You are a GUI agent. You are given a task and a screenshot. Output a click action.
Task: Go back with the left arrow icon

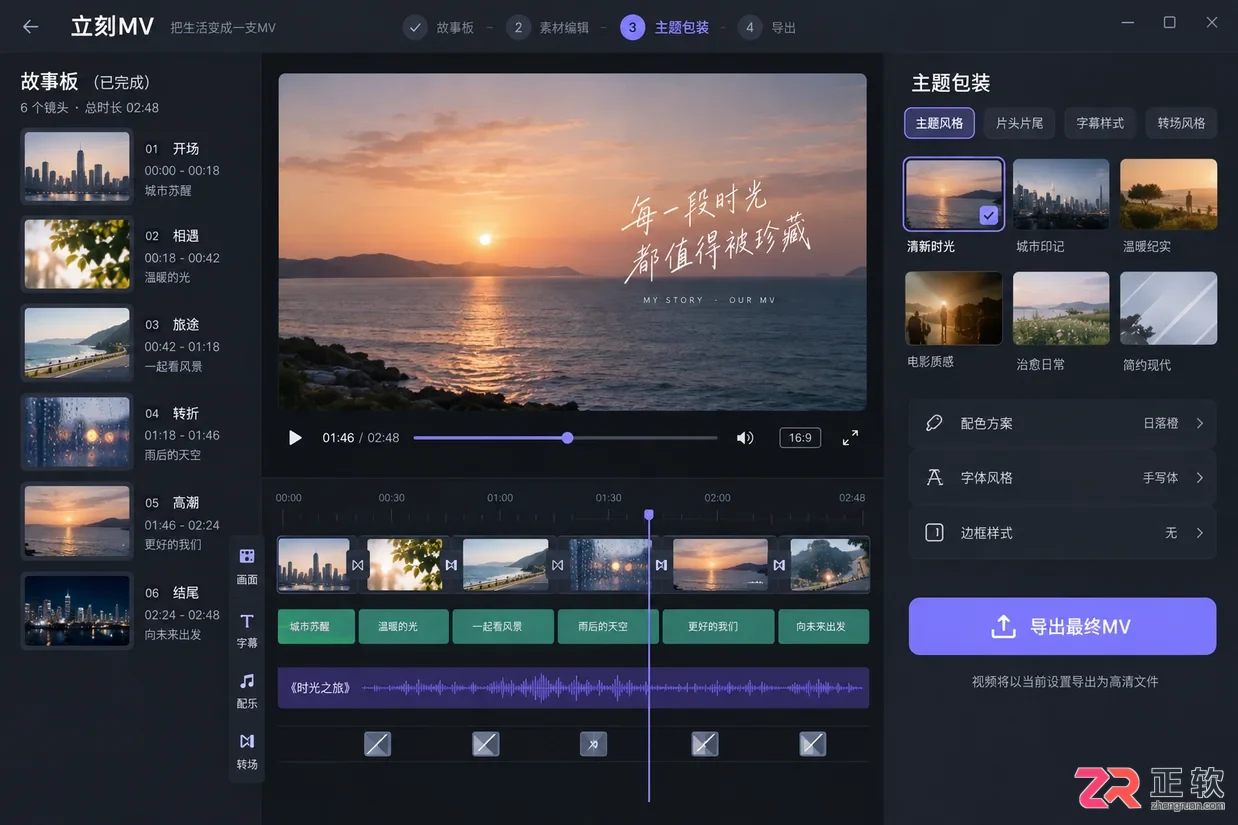(x=31, y=27)
